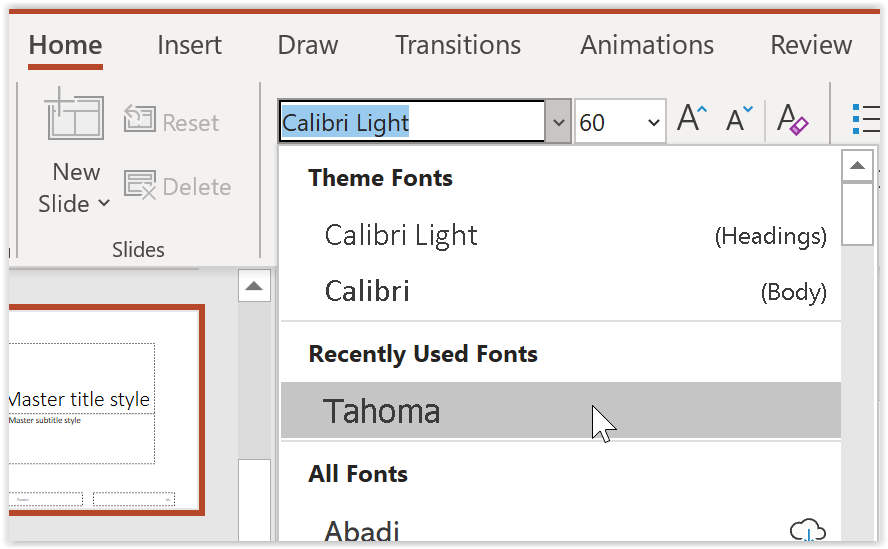
Task: Click slide panel scroll up arrow
Action: (254, 286)
